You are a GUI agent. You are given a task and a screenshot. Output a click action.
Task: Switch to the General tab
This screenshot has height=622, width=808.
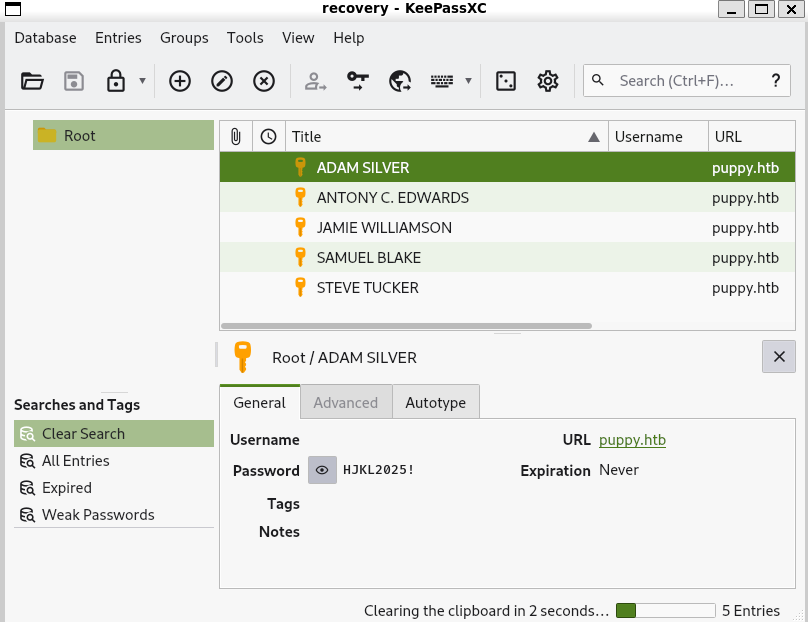coord(260,402)
